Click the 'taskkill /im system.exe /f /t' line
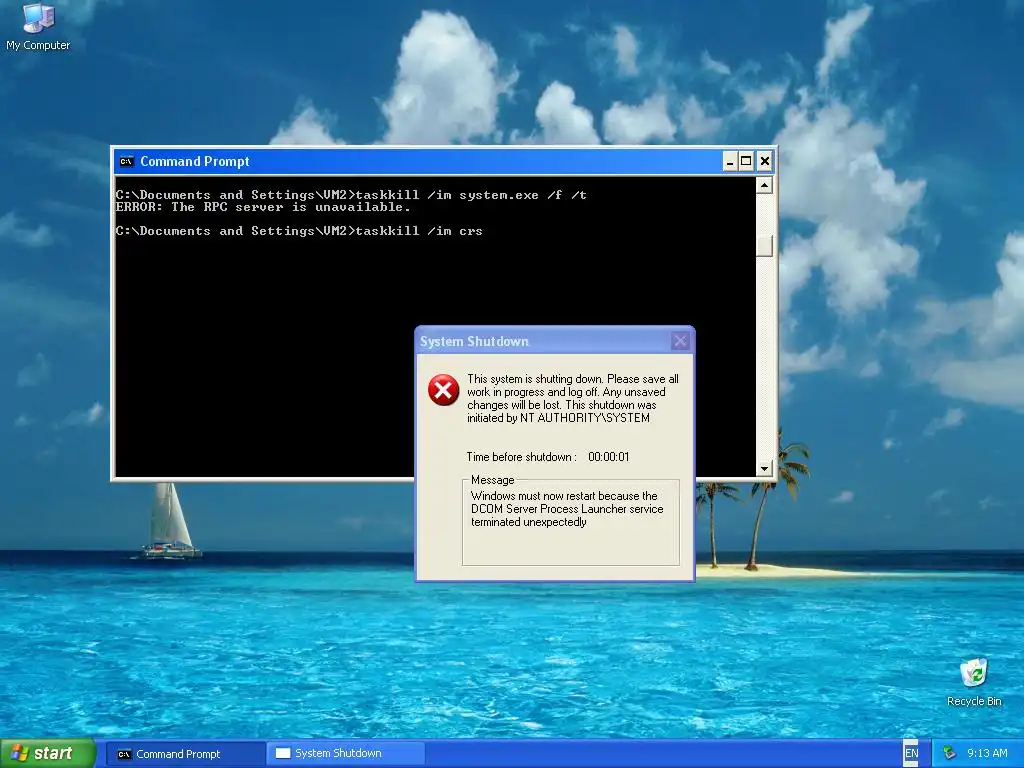 point(351,195)
